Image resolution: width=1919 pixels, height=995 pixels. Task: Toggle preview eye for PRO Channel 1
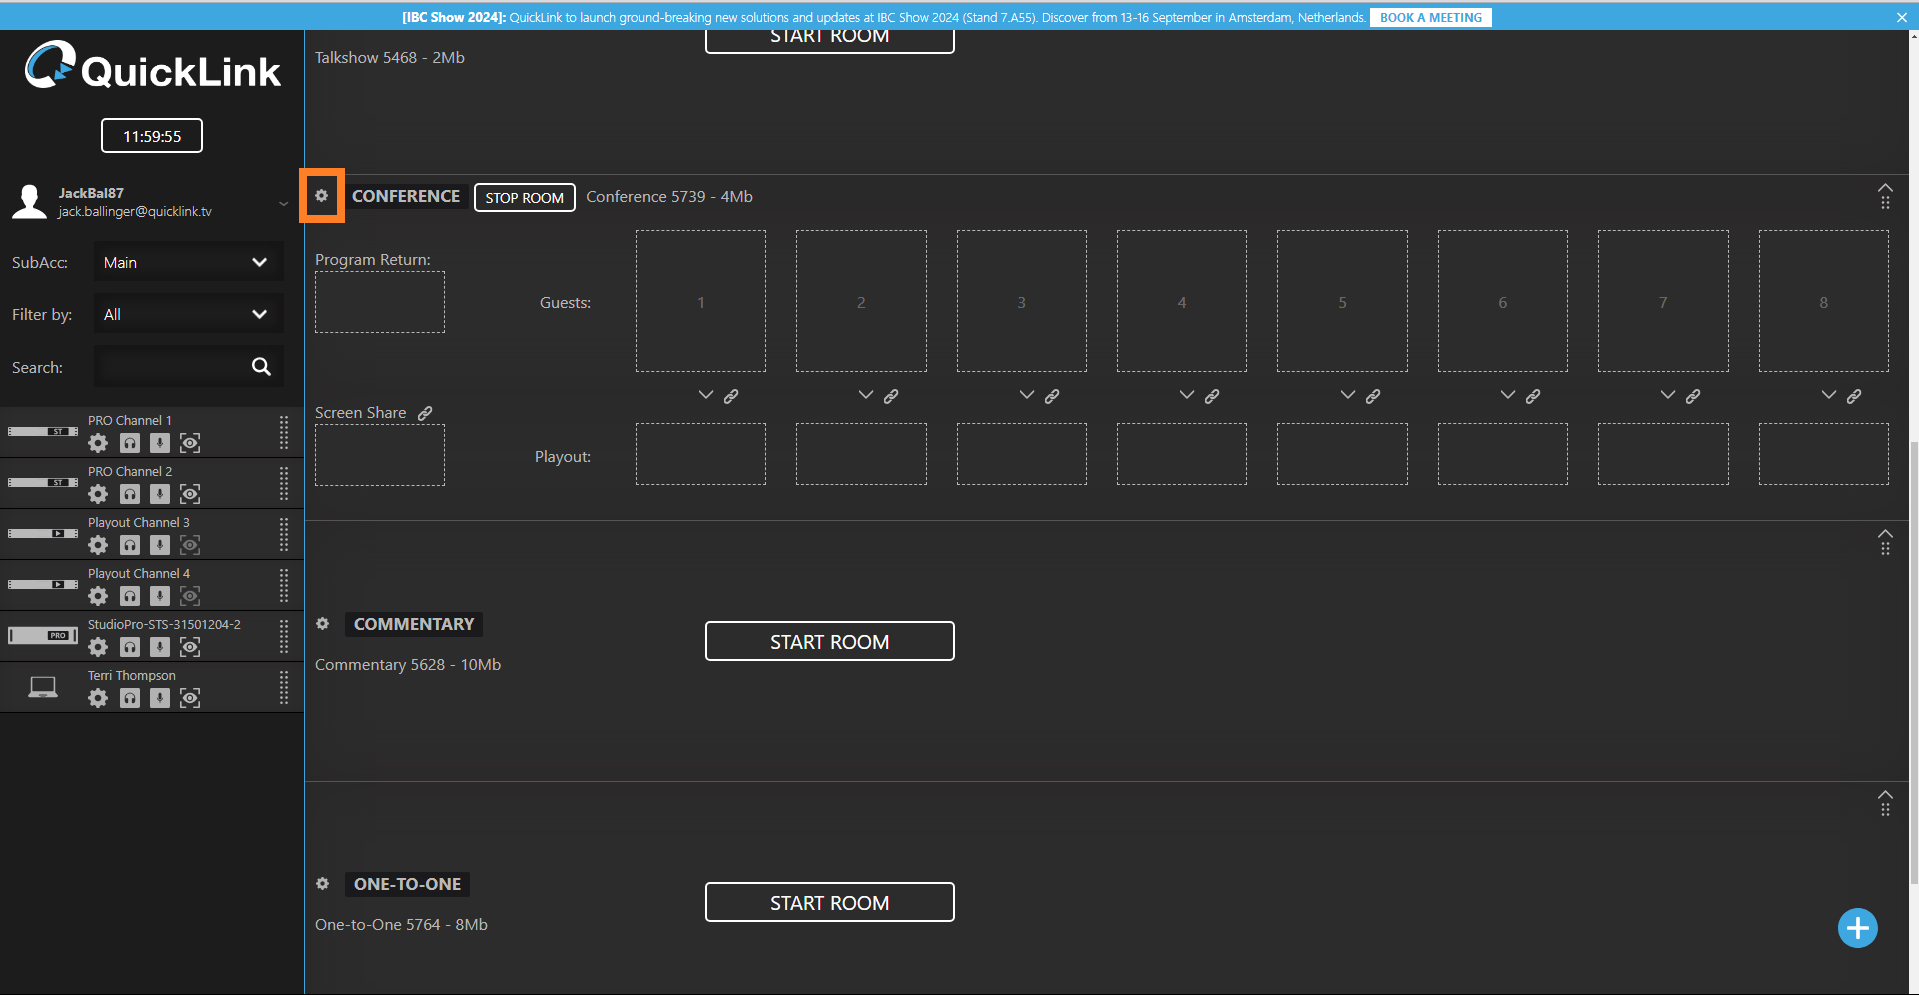point(190,443)
